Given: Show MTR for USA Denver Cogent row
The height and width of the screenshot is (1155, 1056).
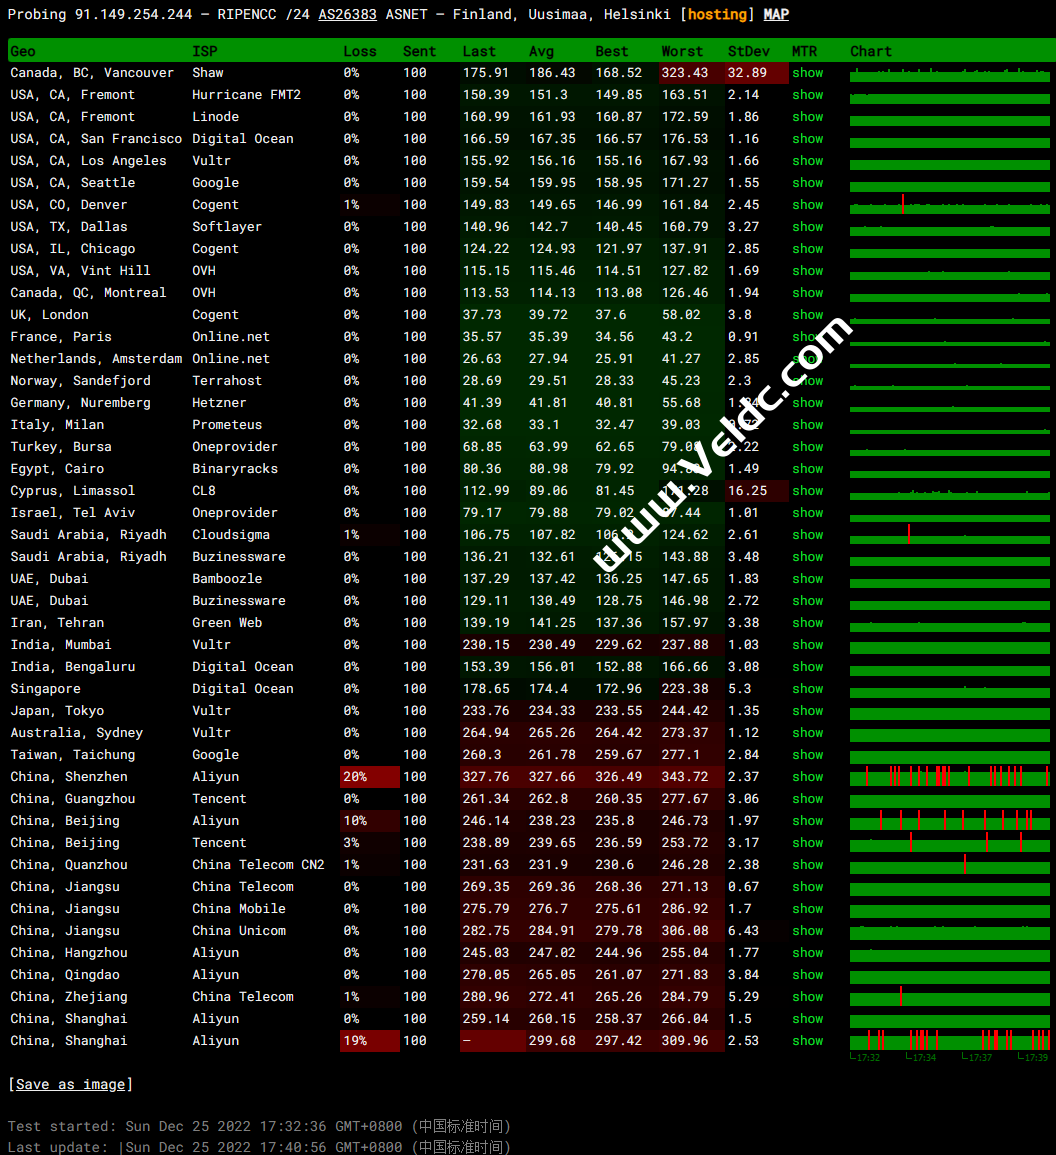Looking at the screenshot, I should pos(807,205).
